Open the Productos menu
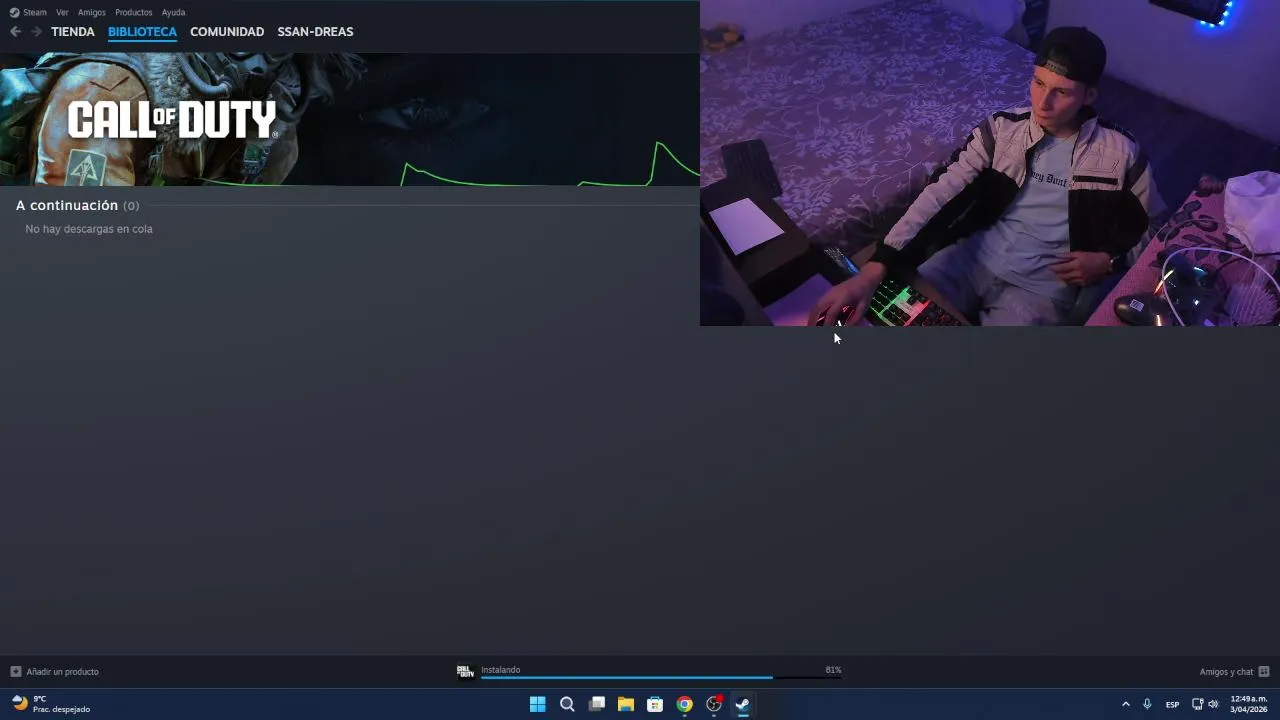Screen dimensions: 1280x720 (134, 12)
